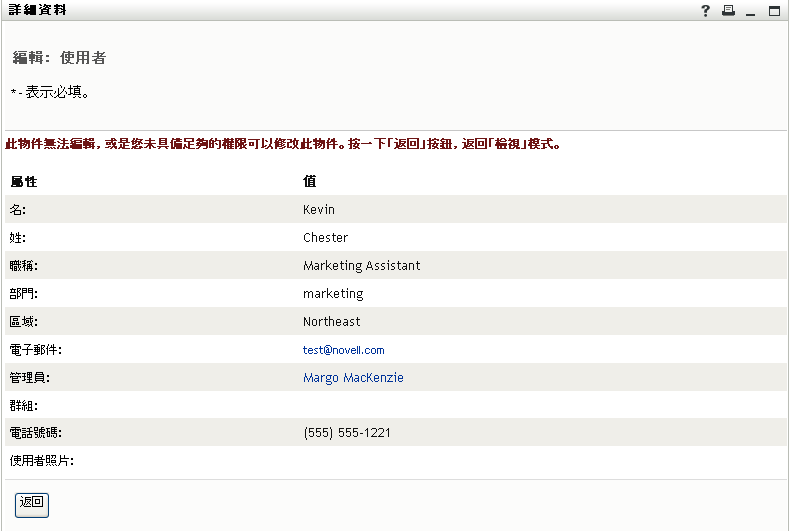Screen dimensions: 791x531
Task: Click the 管理員: attribute label
Action: pos(30,378)
